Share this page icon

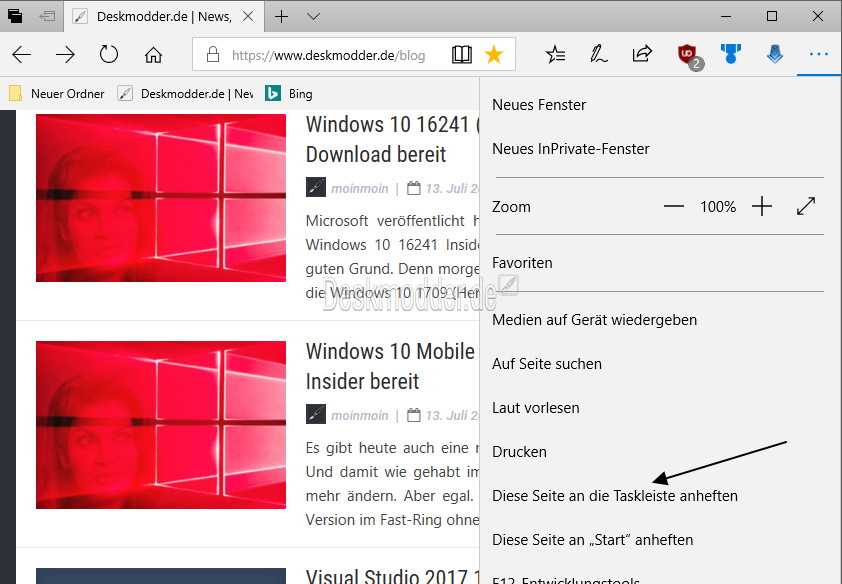point(642,54)
